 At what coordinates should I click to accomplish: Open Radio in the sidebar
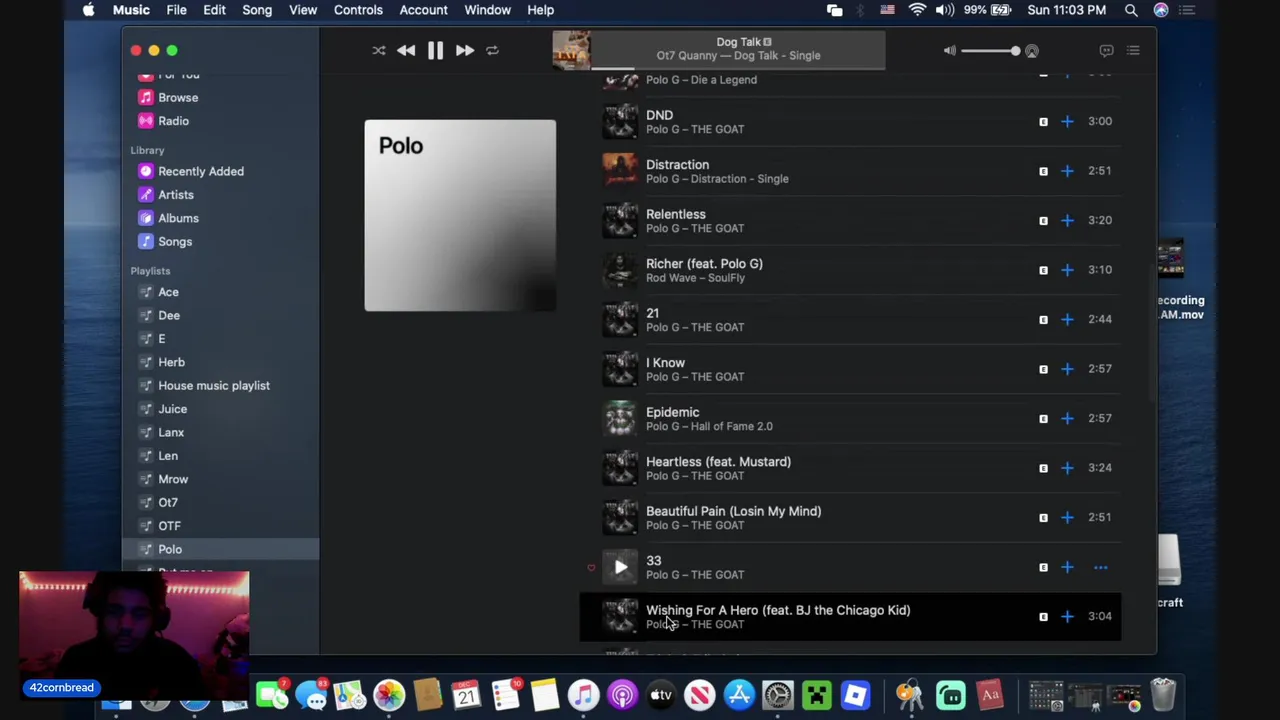(173, 121)
